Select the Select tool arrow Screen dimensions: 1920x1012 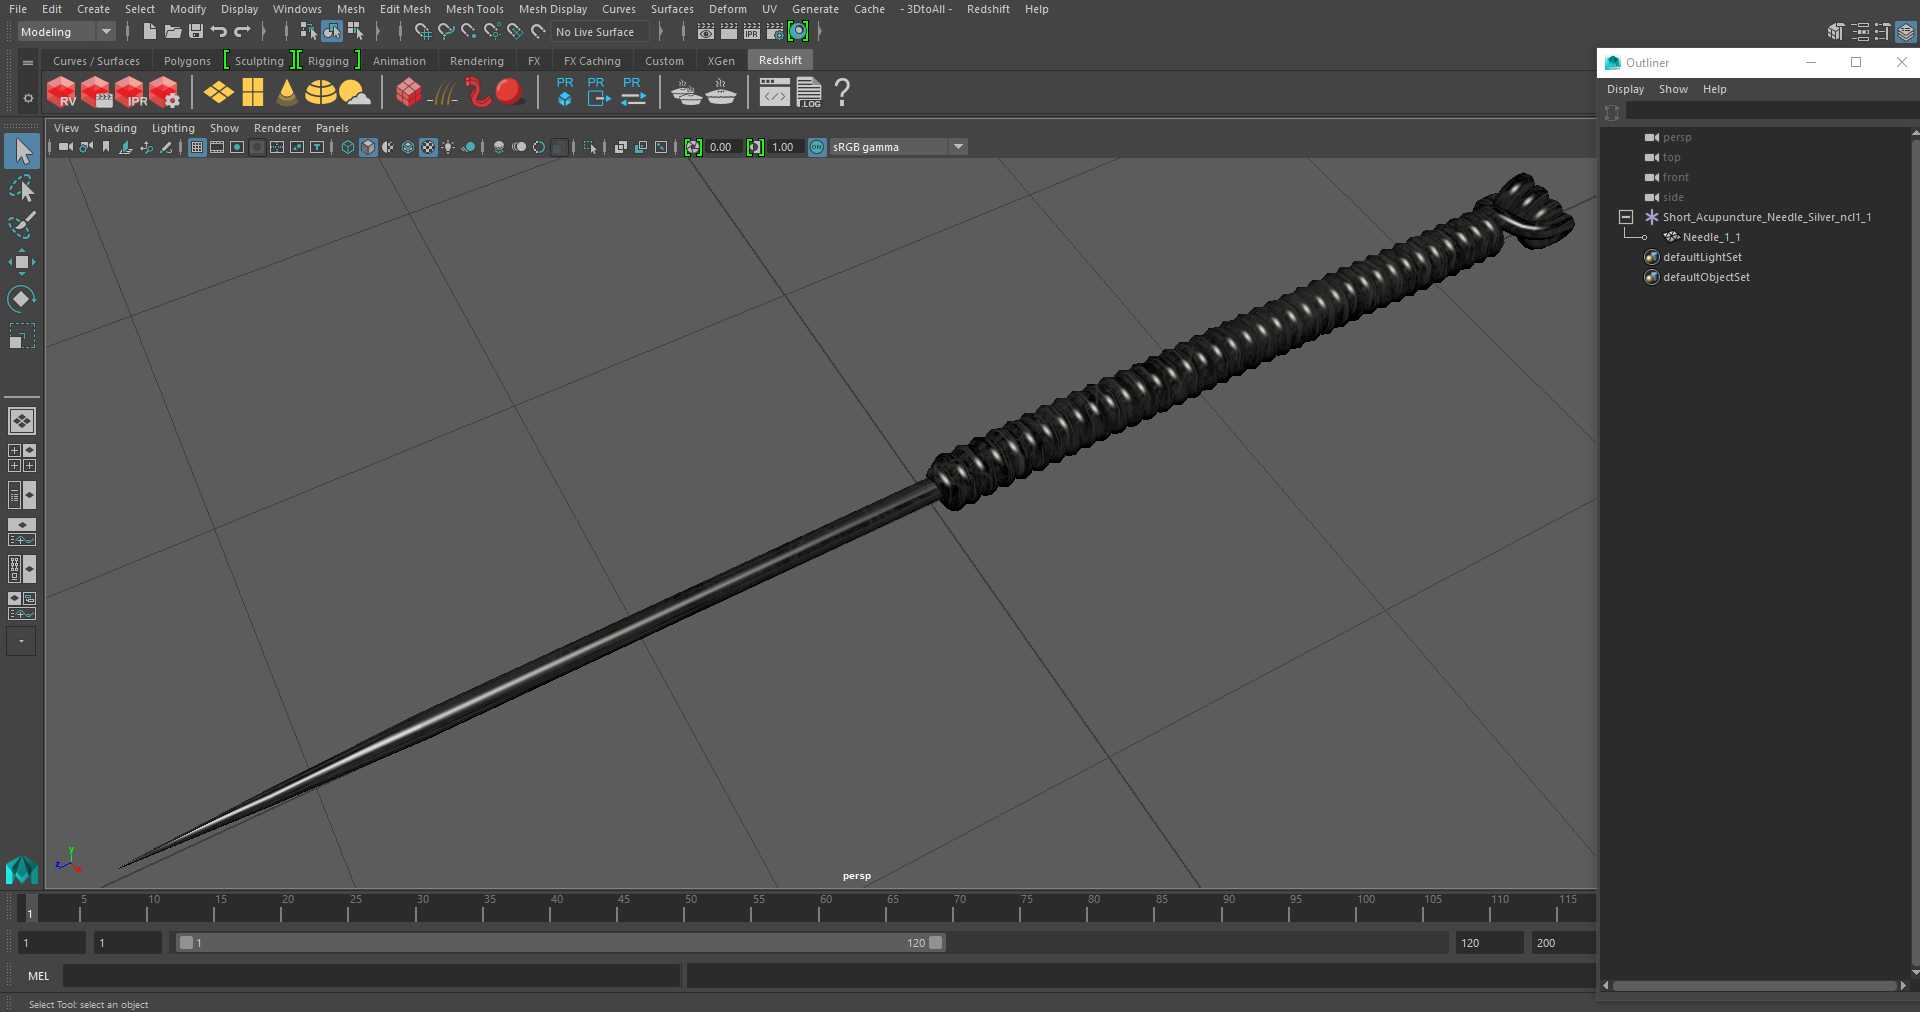tap(22, 151)
